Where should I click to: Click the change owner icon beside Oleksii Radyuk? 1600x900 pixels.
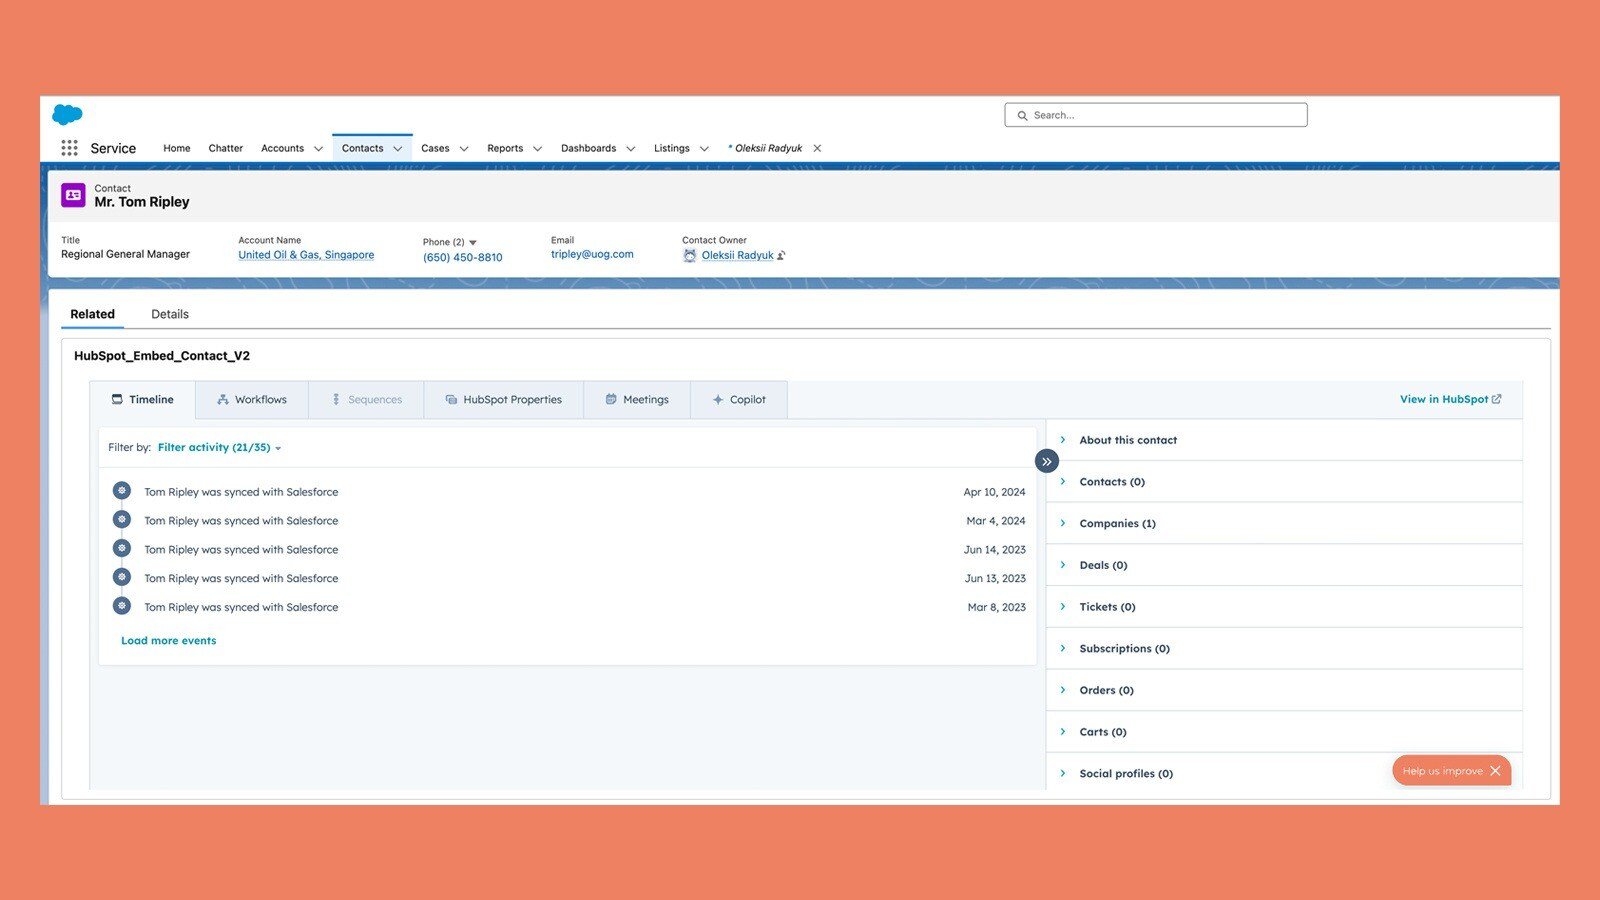[x=782, y=256]
